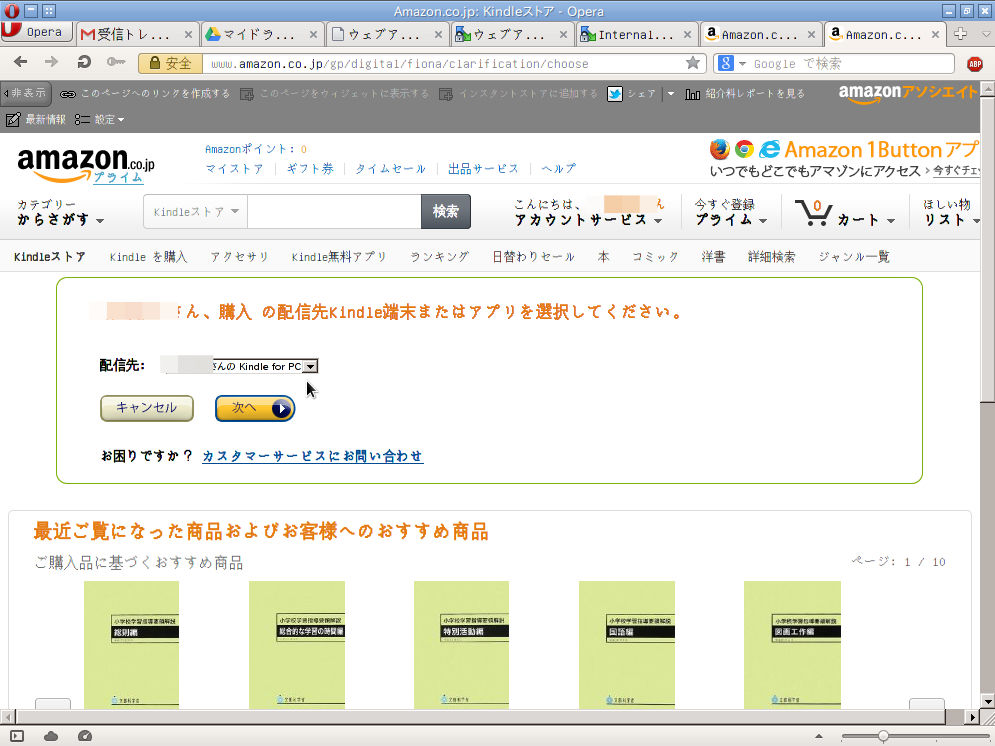The height and width of the screenshot is (746, 995).
Task: Open the ランキング menu item
Action: pos(439,257)
